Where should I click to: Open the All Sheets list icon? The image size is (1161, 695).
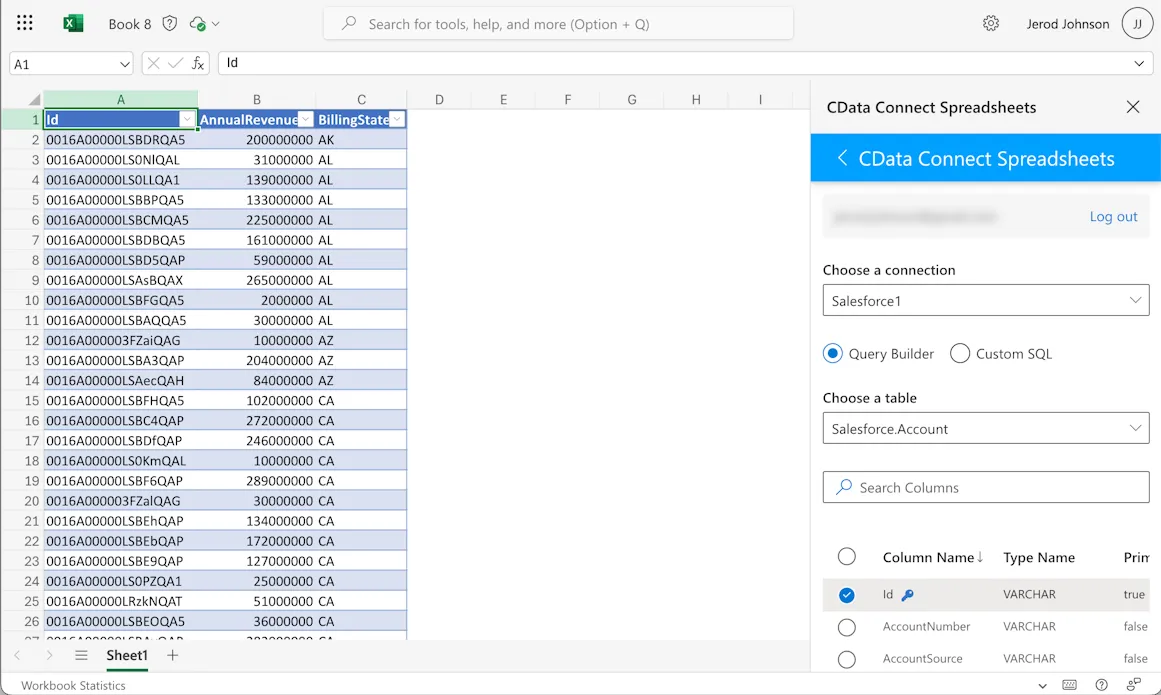point(81,655)
